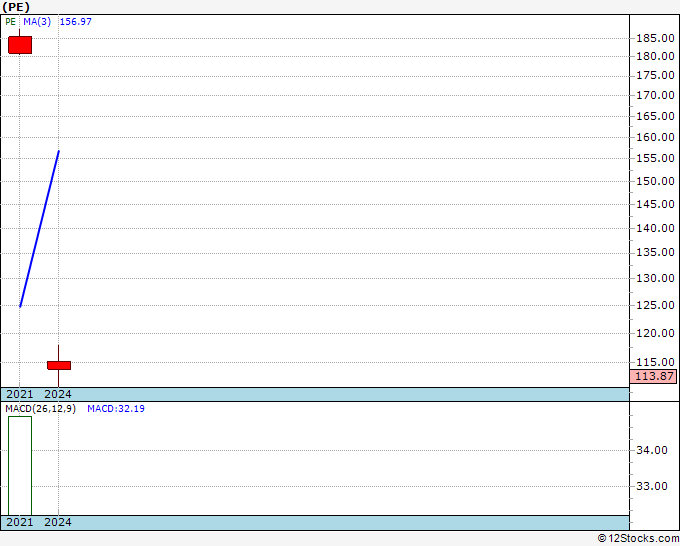
Task: Click the 170.00 price axis label
Action: click(x=655, y=95)
